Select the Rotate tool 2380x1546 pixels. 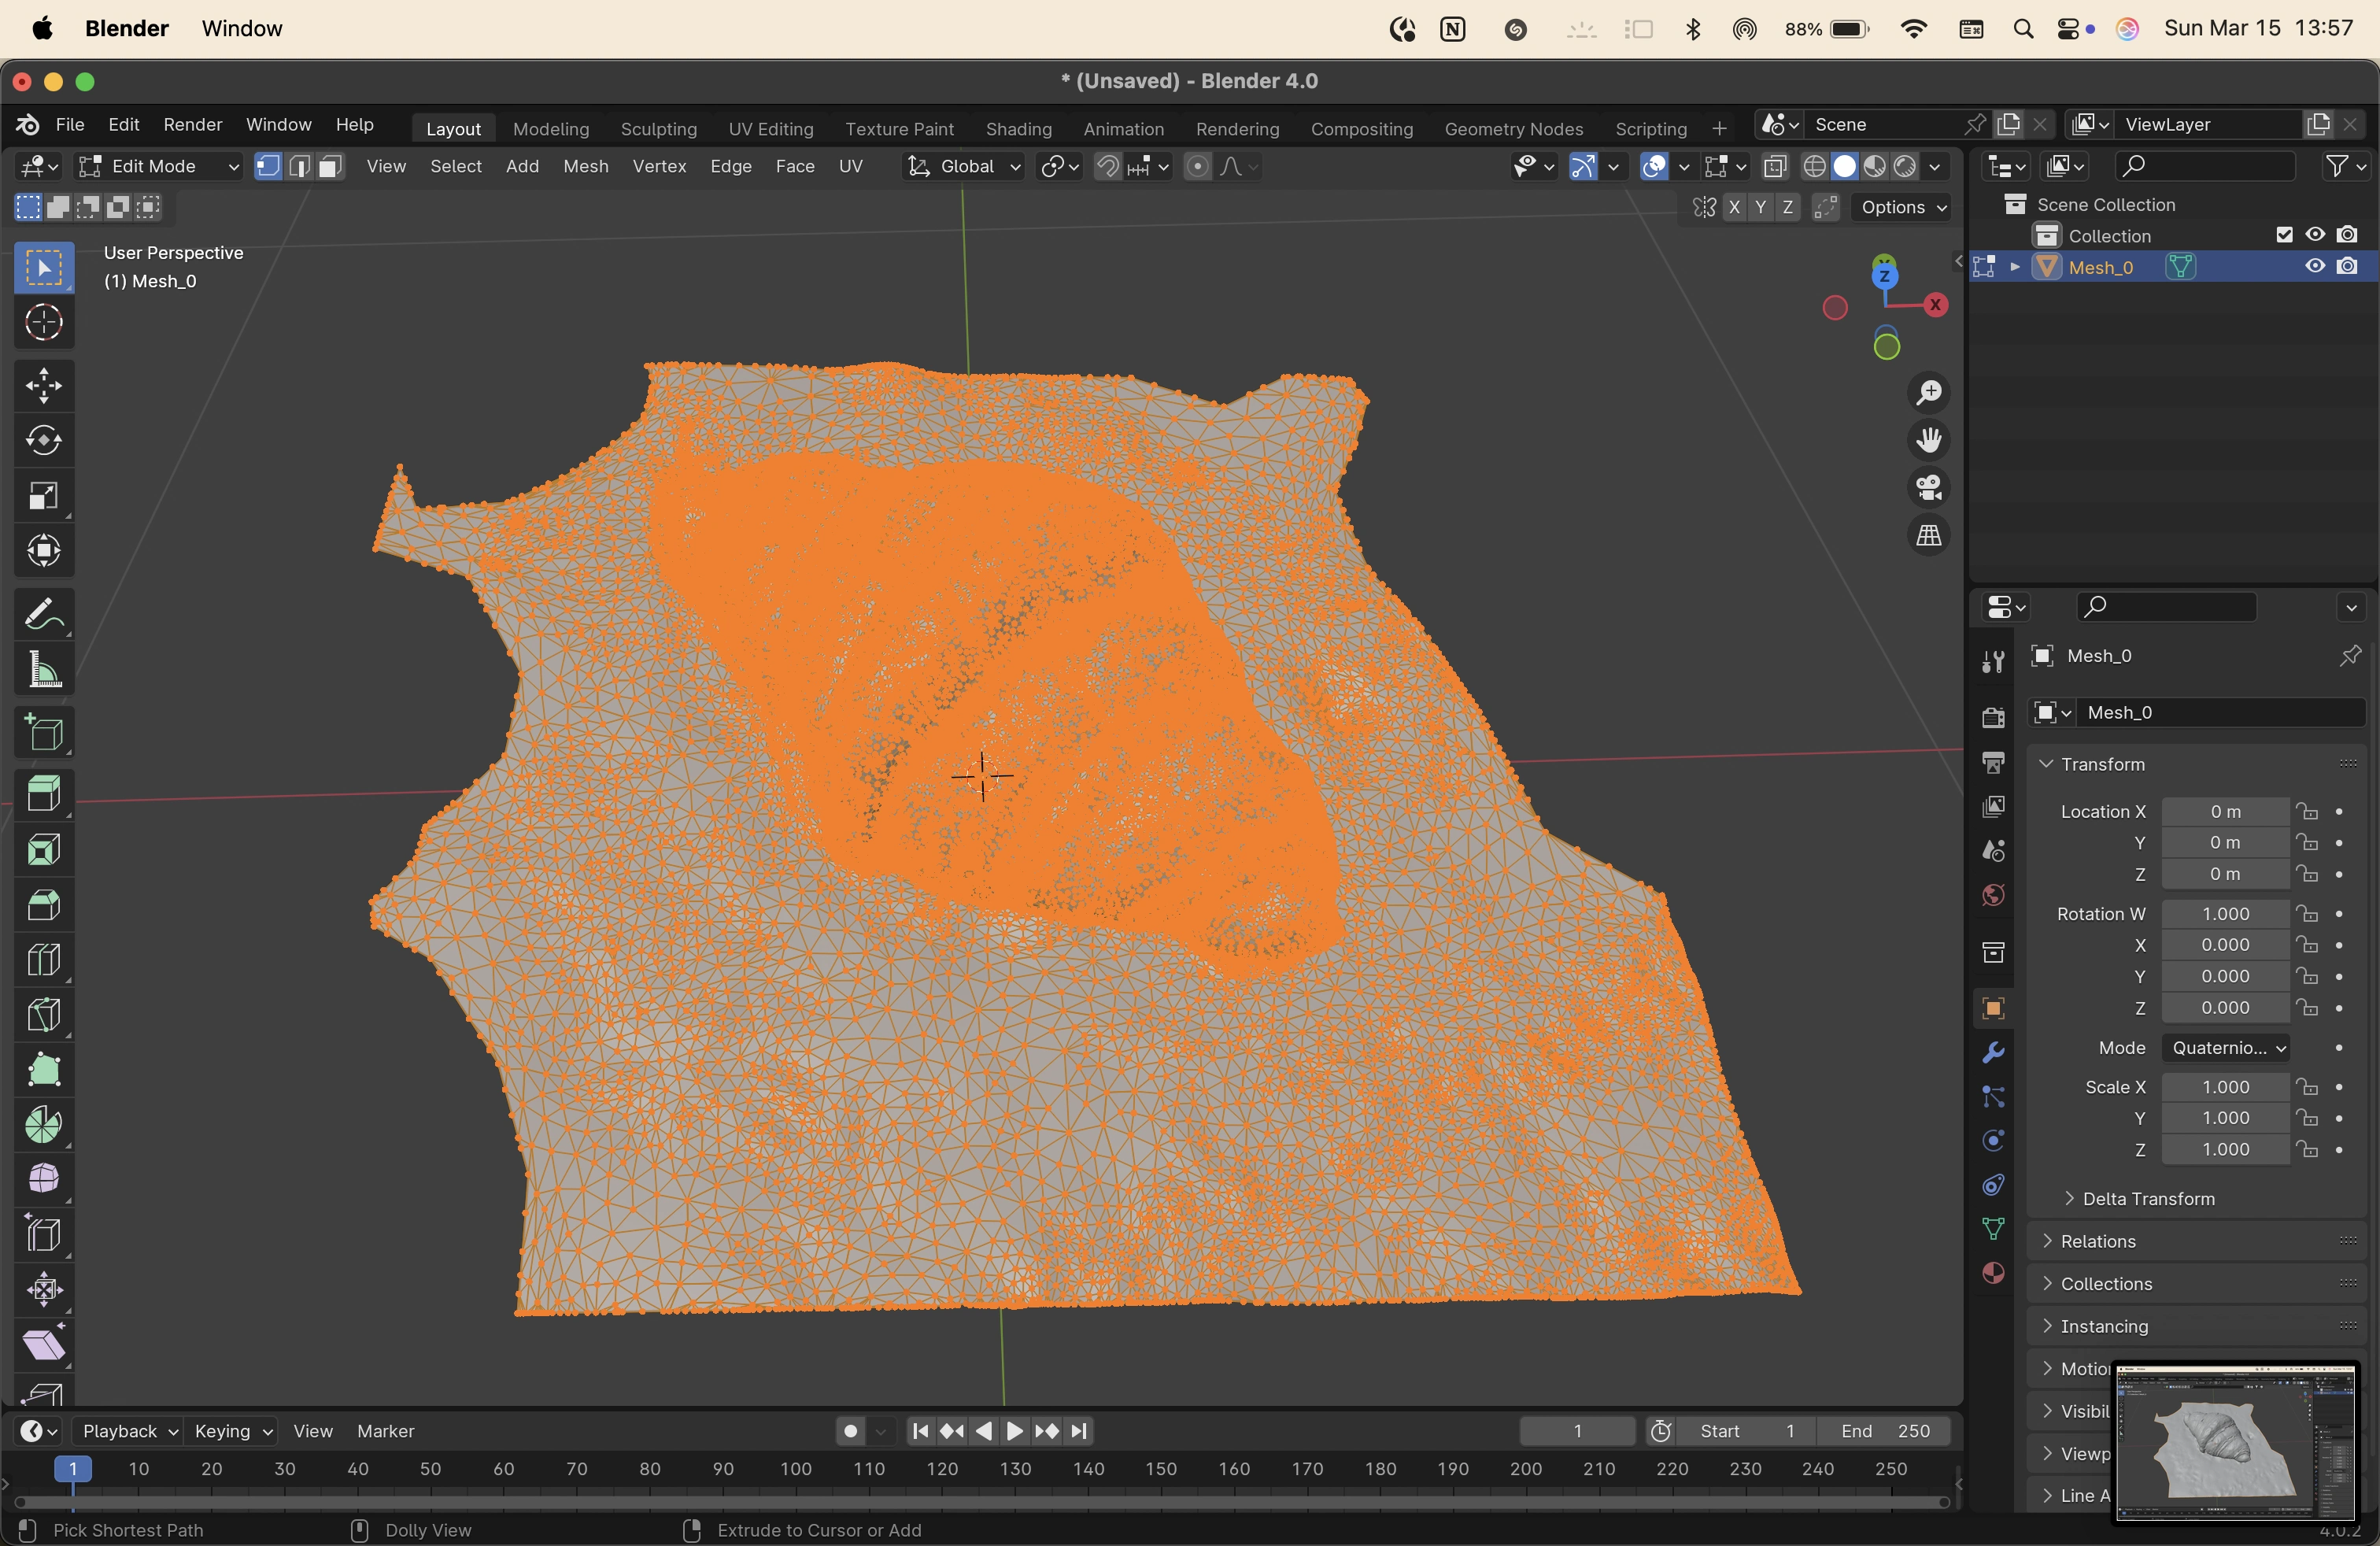[43, 441]
